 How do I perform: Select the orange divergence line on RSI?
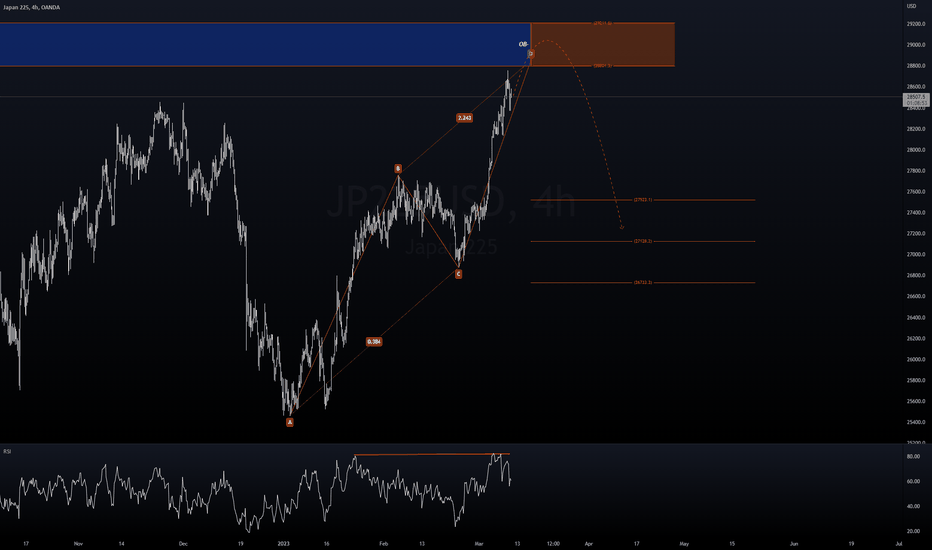432,454
